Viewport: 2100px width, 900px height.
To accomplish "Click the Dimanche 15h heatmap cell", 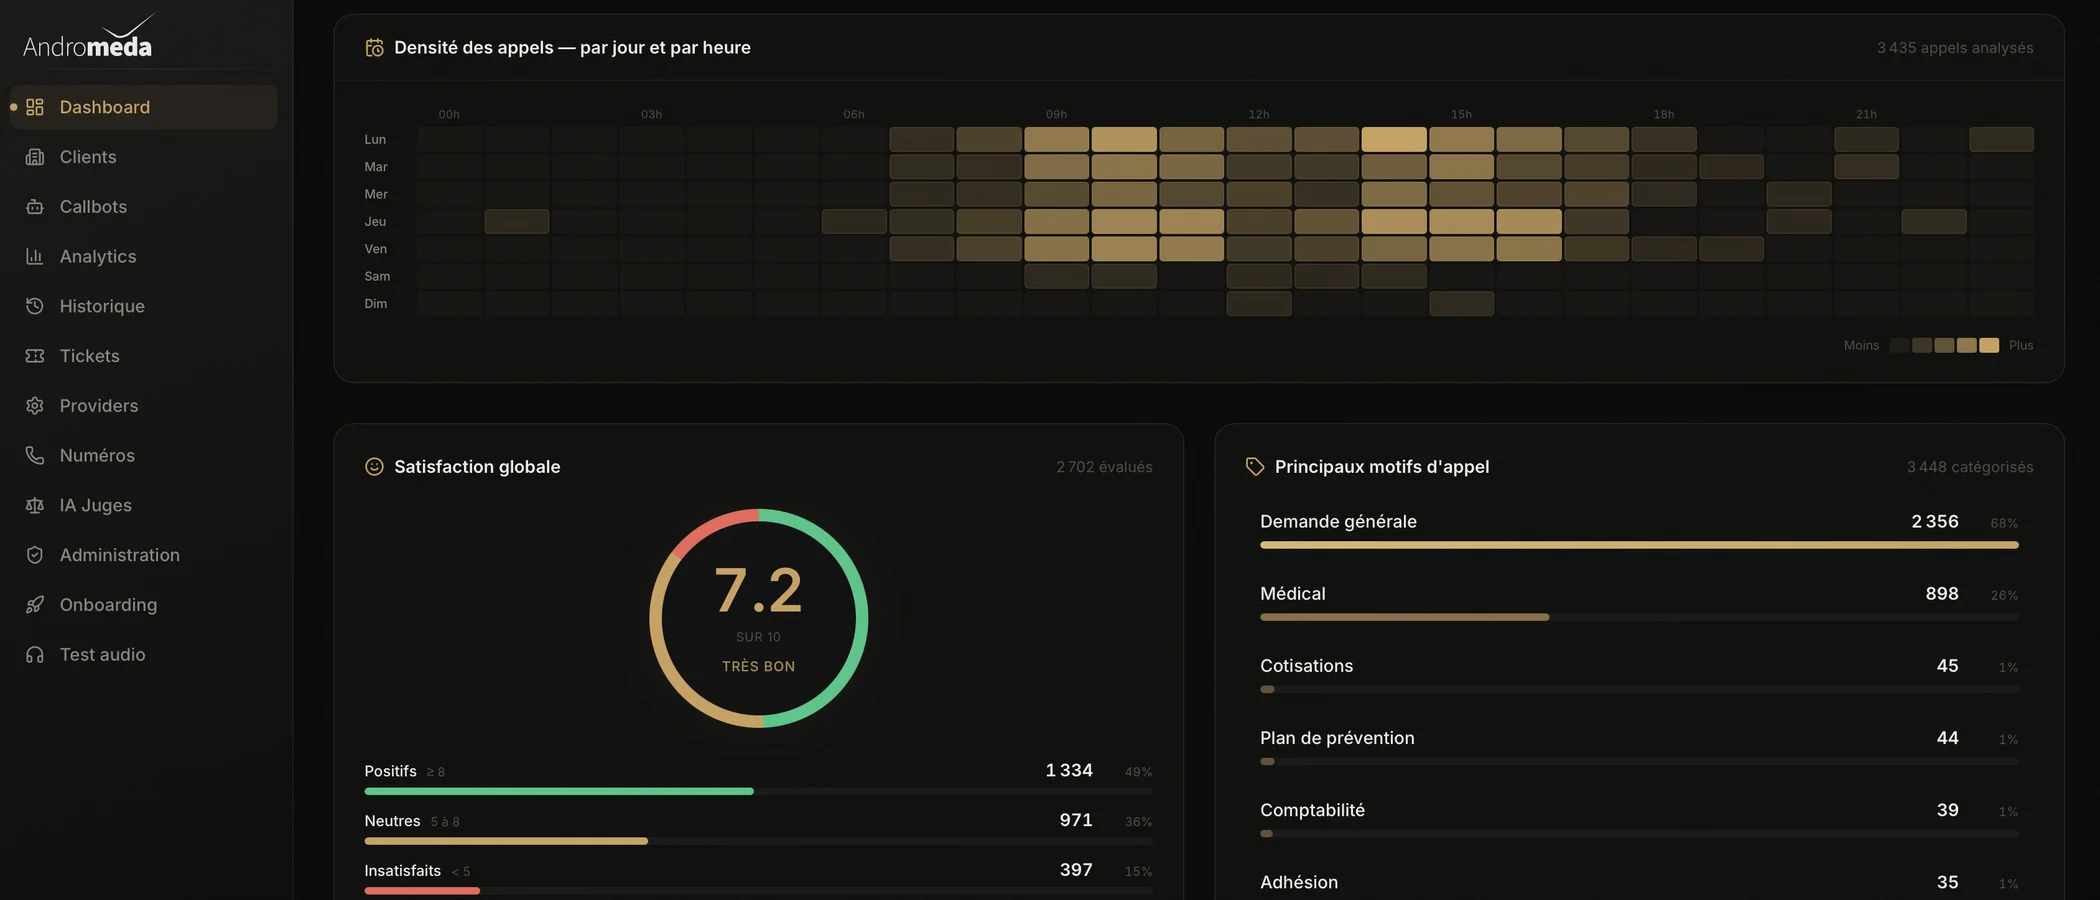I will click(1461, 303).
